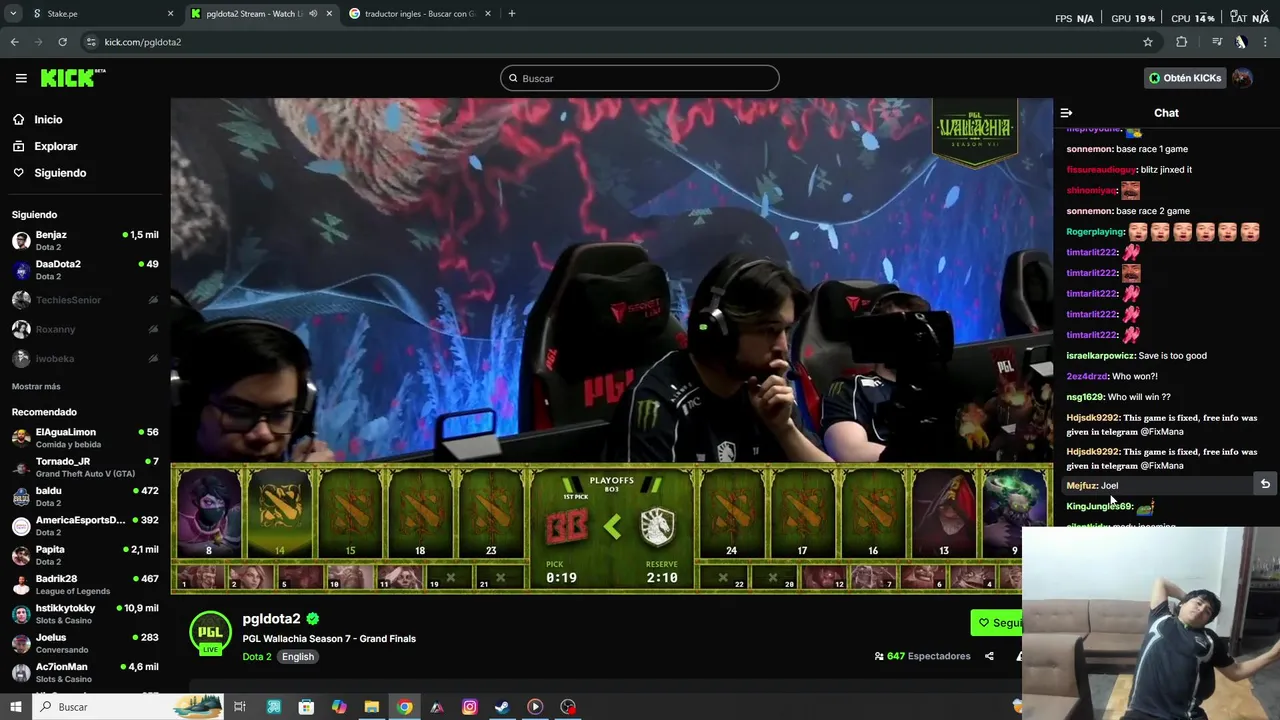Open offline channel TechiesSenior
Image resolution: width=1280 pixels, height=720 pixels.
coord(85,300)
